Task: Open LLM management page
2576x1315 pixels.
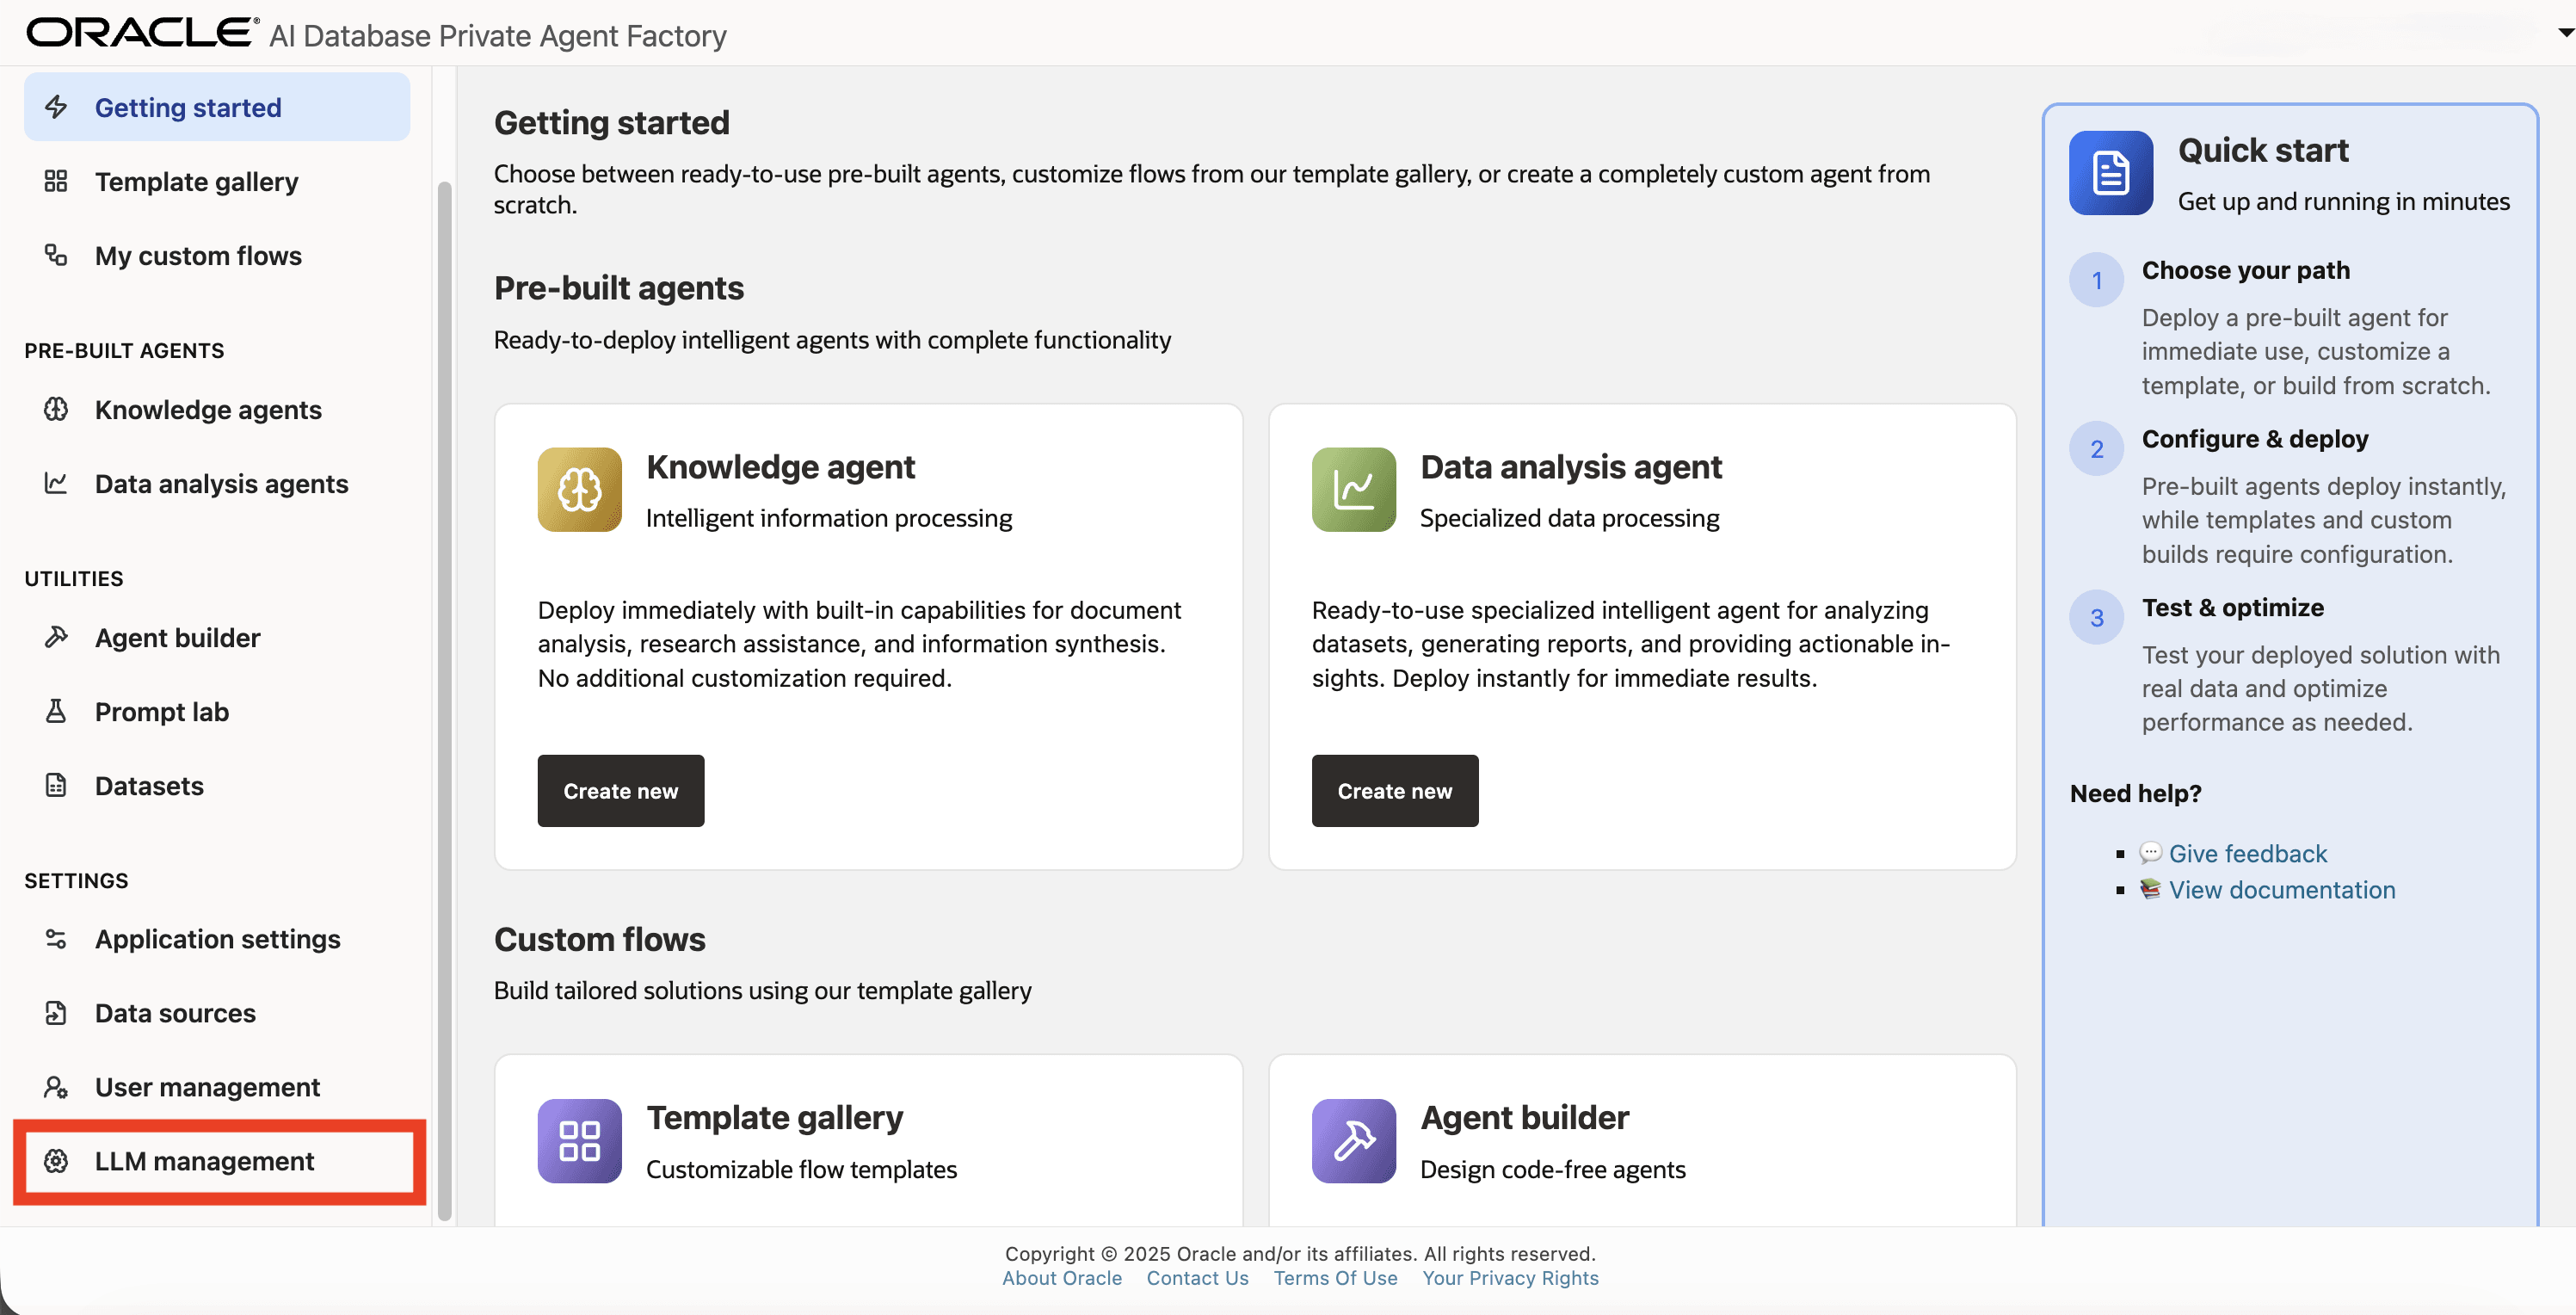Action: click(217, 1161)
